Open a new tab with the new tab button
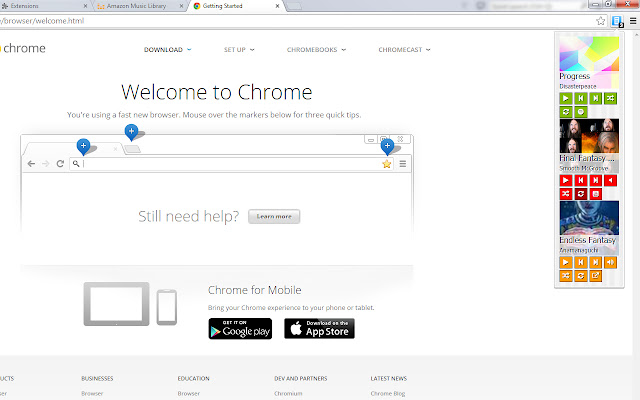This screenshot has width=640, height=400. (x=294, y=6)
